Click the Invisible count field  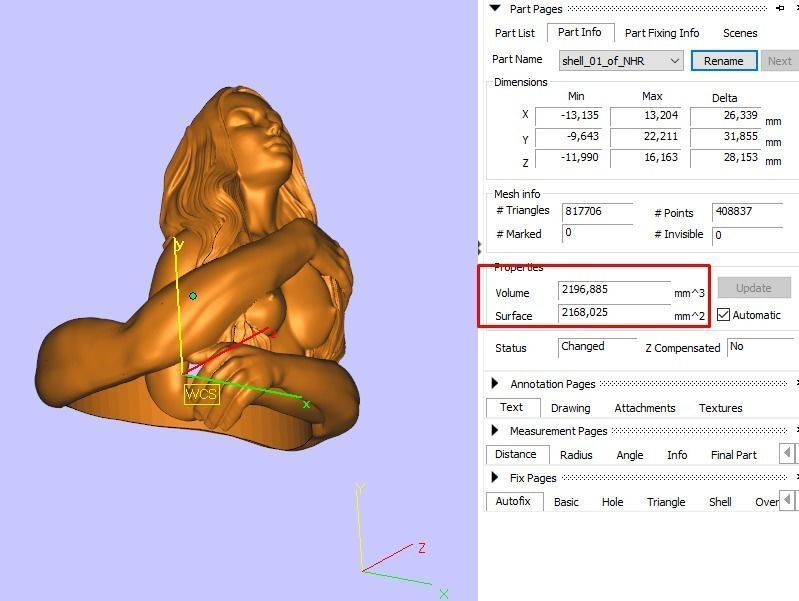pos(748,235)
